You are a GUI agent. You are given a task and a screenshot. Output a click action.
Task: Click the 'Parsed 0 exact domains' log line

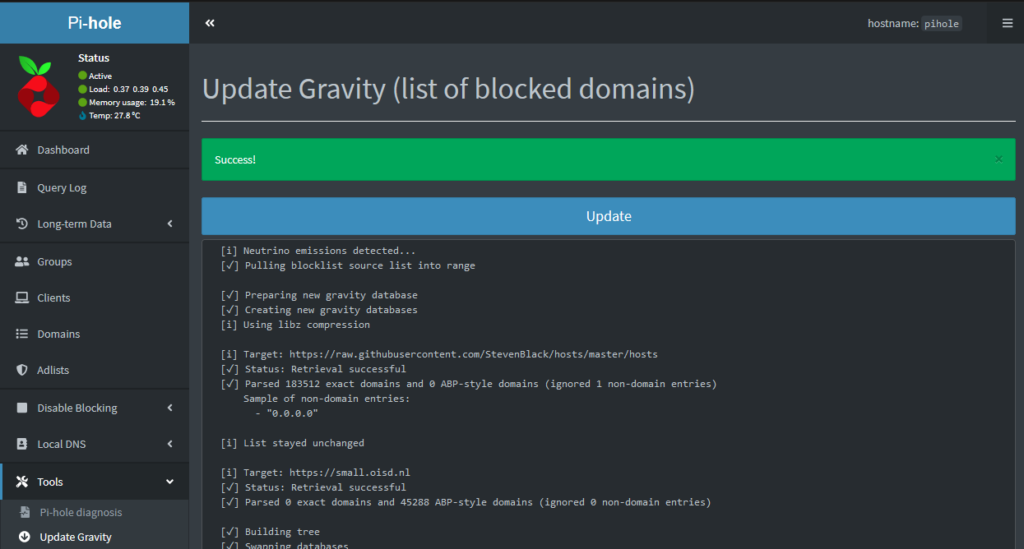[466, 502]
